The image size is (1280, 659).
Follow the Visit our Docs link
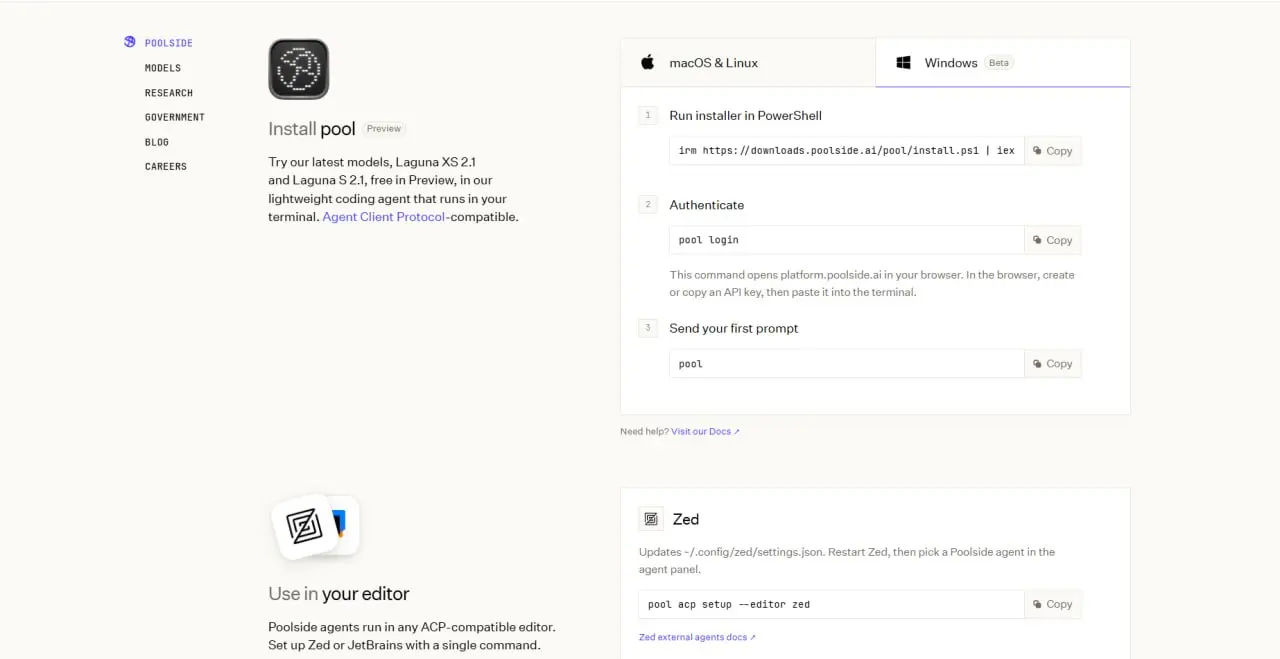(706, 432)
